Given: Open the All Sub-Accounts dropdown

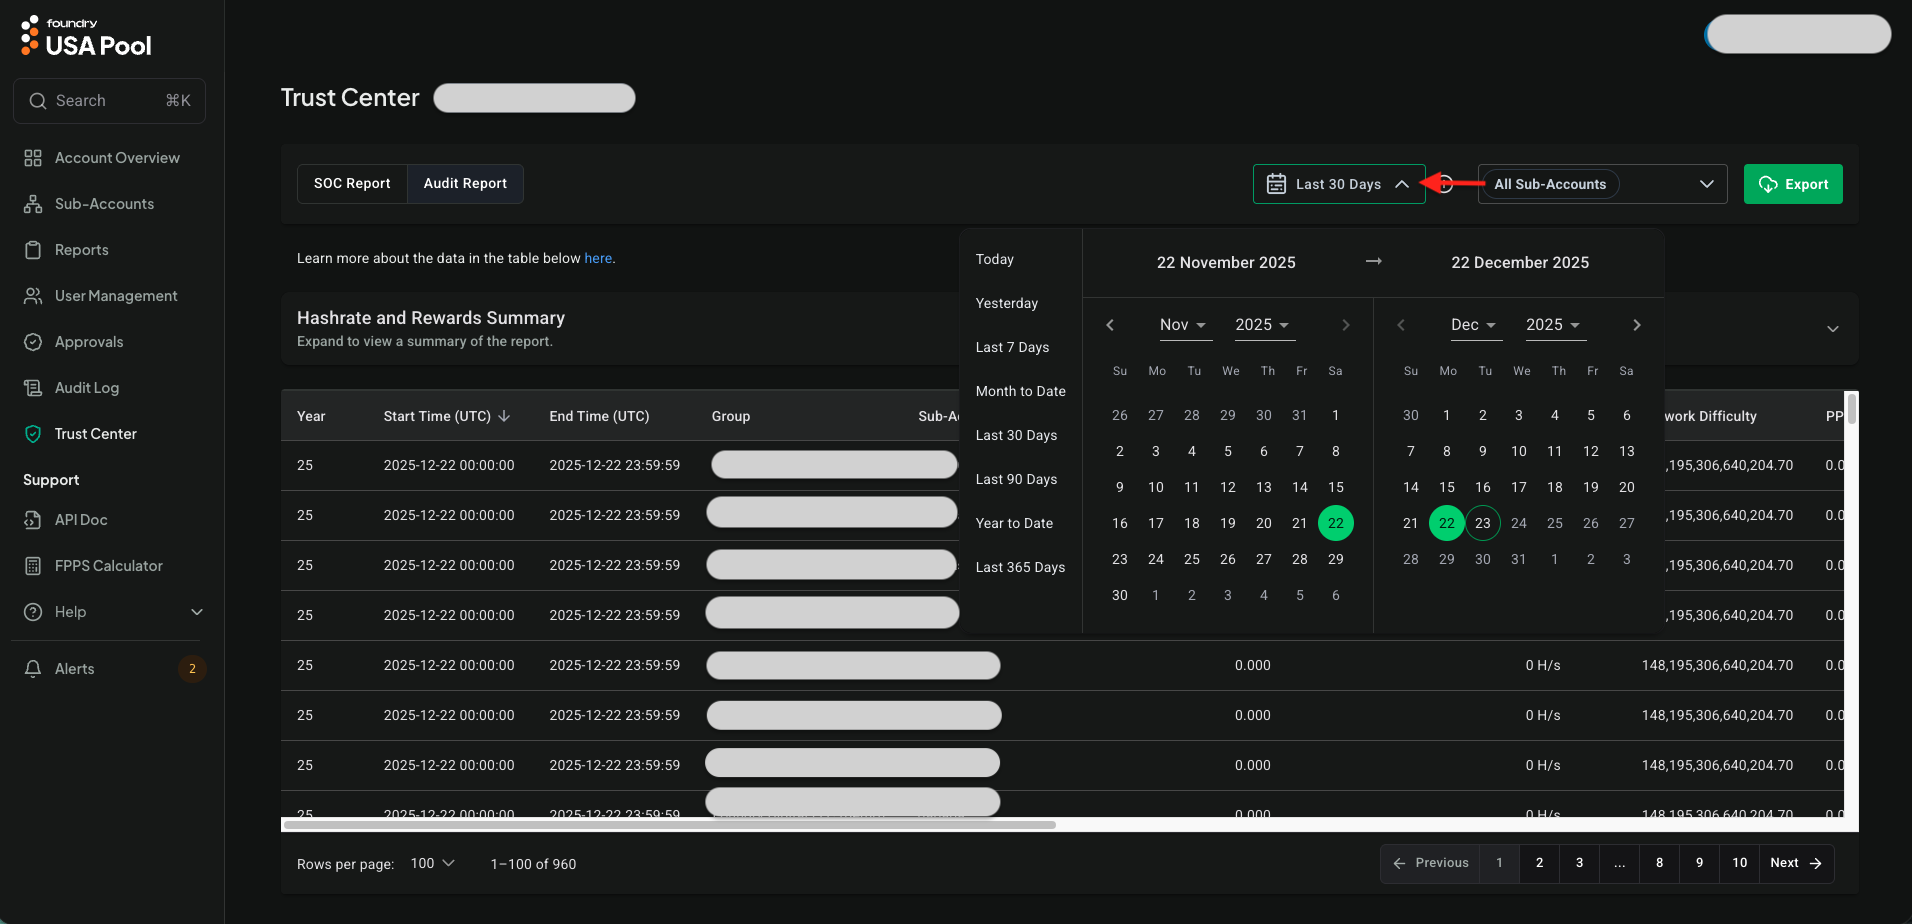Looking at the screenshot, I should pos(1706,184).
